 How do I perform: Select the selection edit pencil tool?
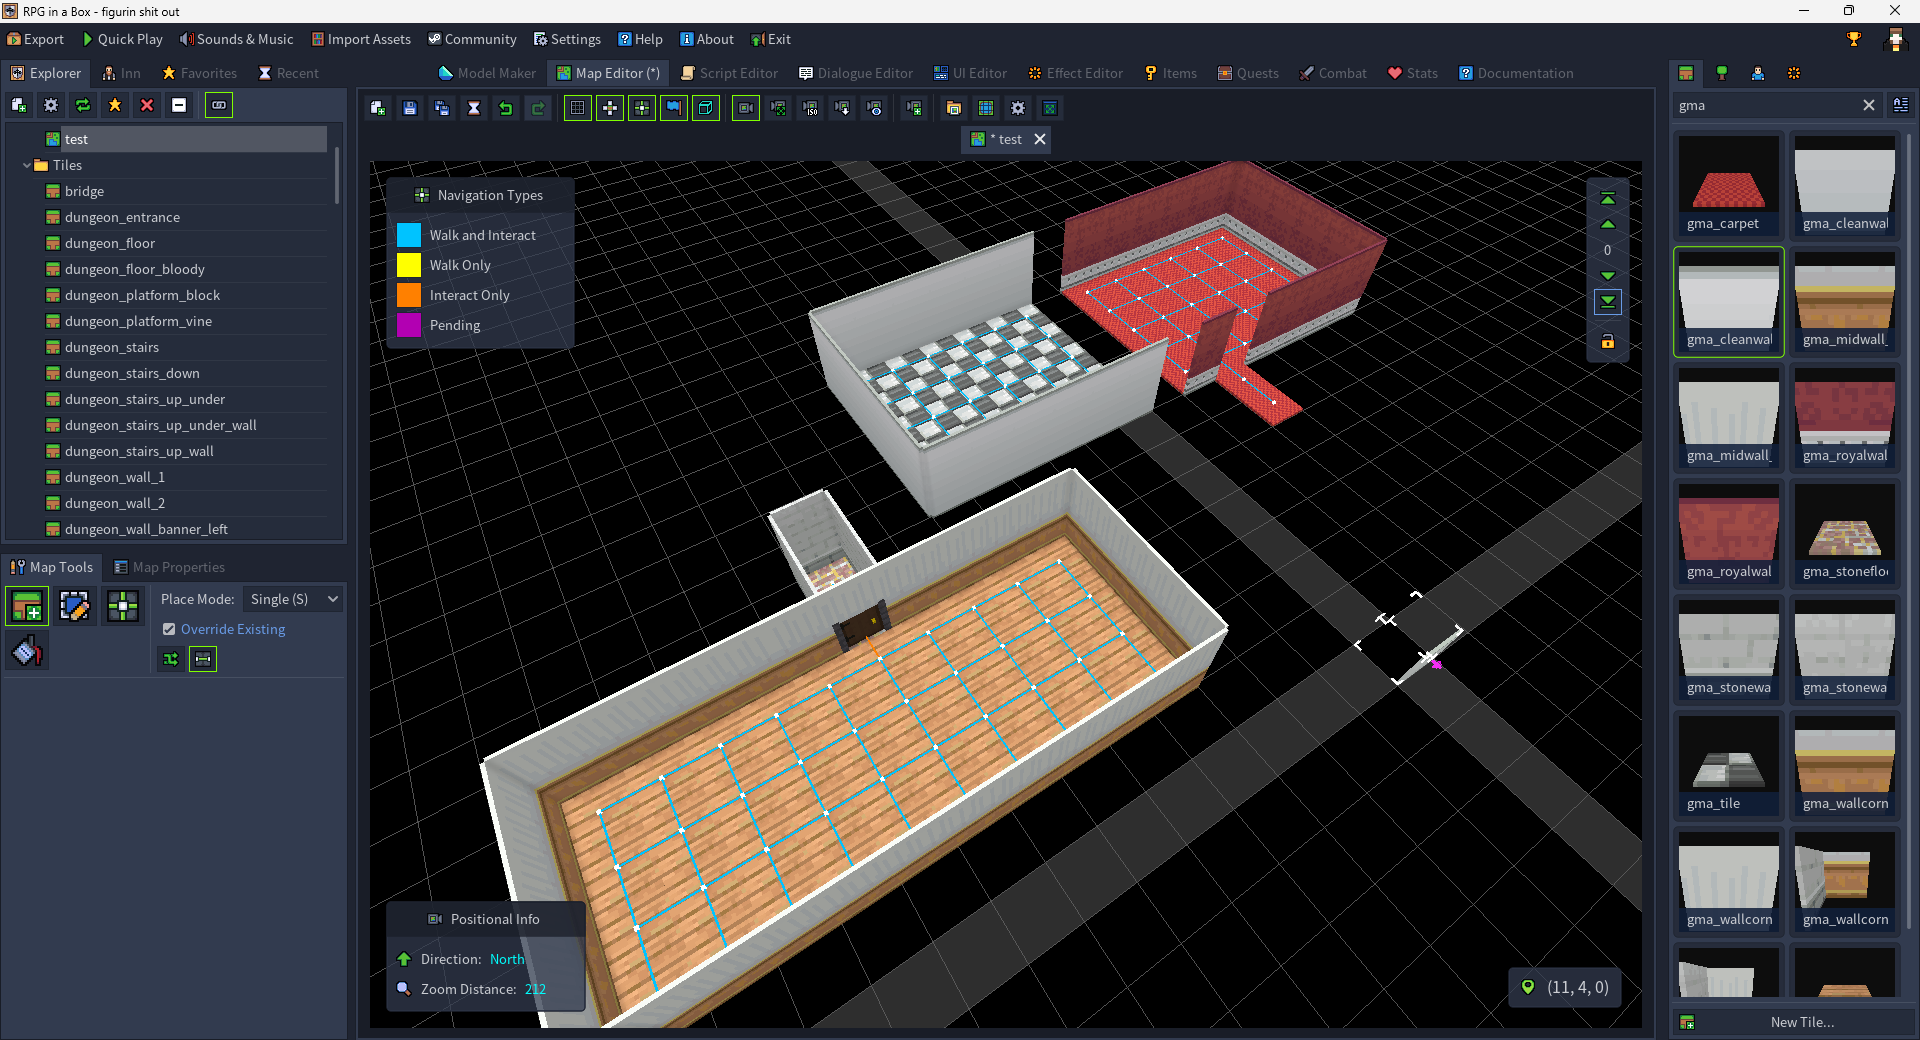tap(75, 606)
